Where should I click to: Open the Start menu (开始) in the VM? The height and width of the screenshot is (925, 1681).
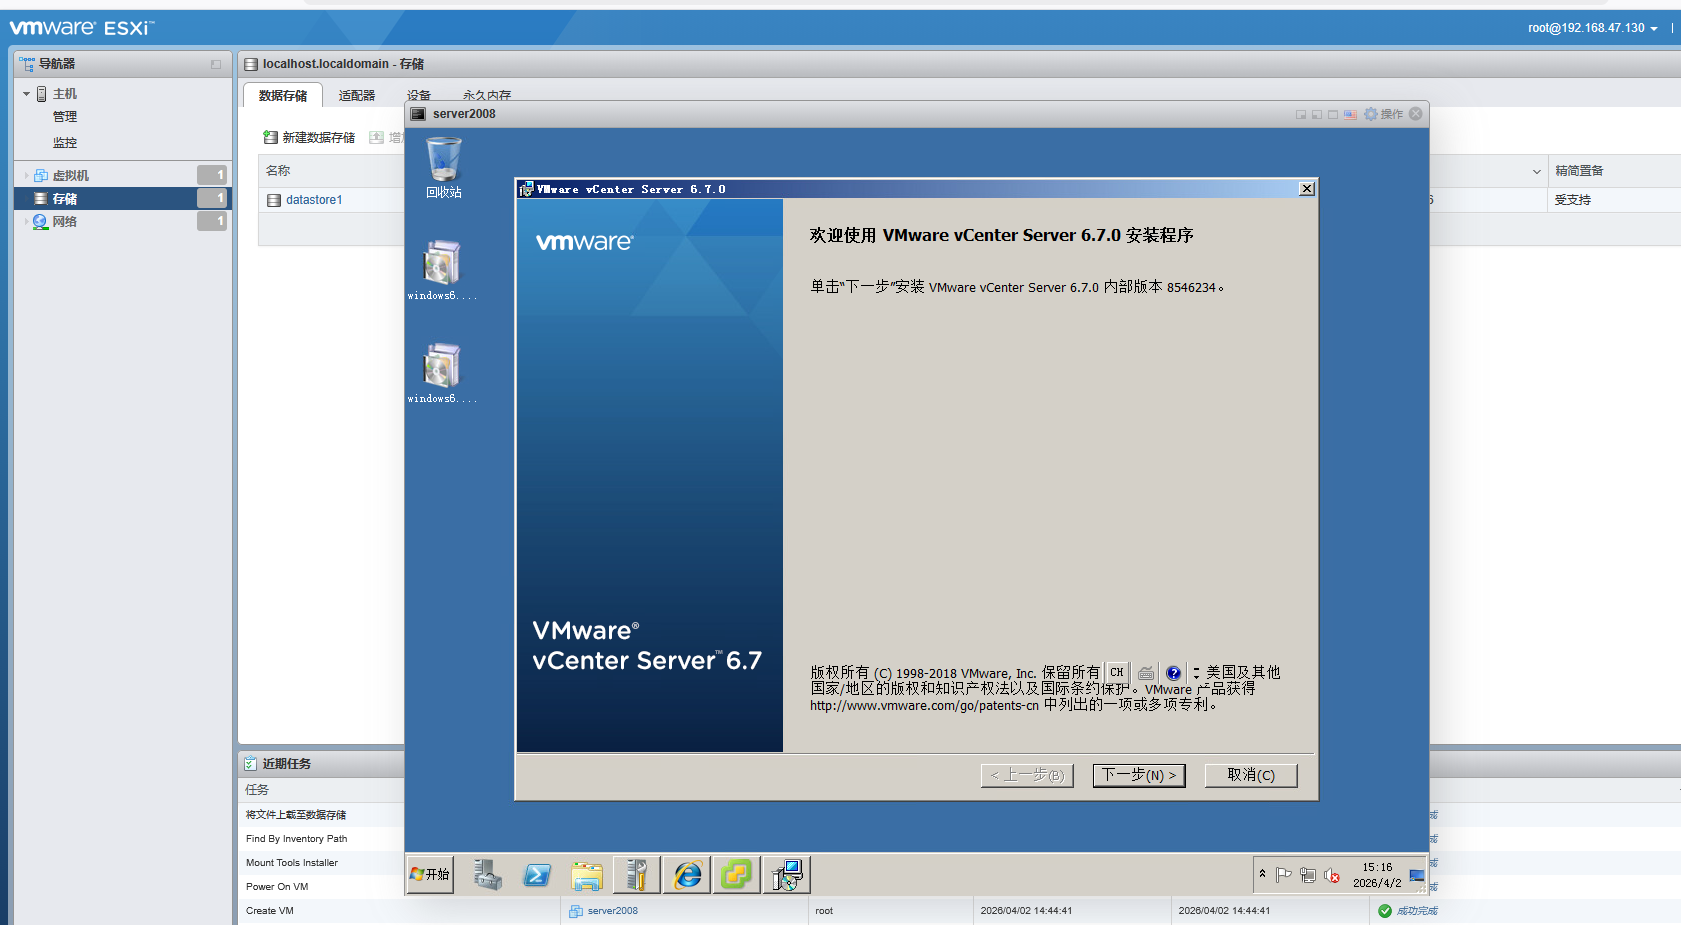pyautogui.click(x=430, y=875)
